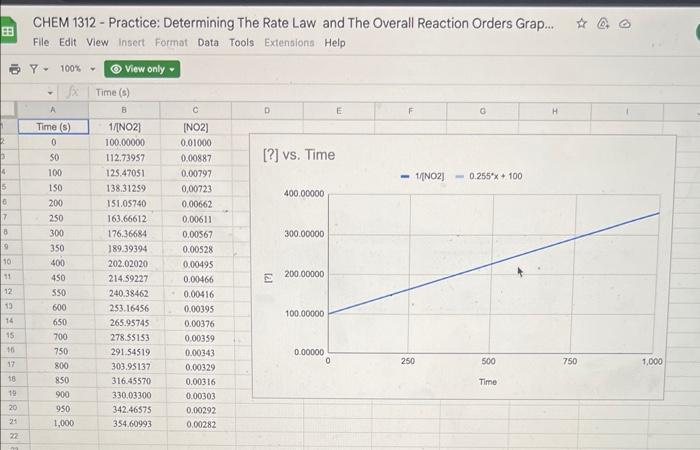This screenshot has width=700, height=450.
Task: Click the time cell showing 550
Action: (59, 293)
